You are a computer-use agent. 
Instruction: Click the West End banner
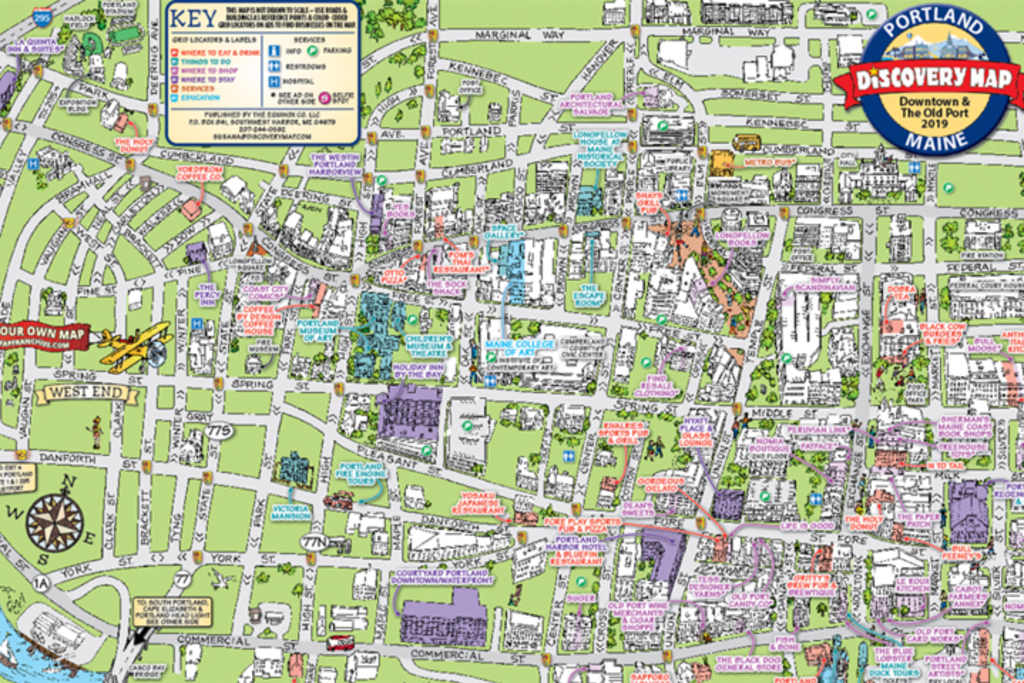(x=86, y=393)
